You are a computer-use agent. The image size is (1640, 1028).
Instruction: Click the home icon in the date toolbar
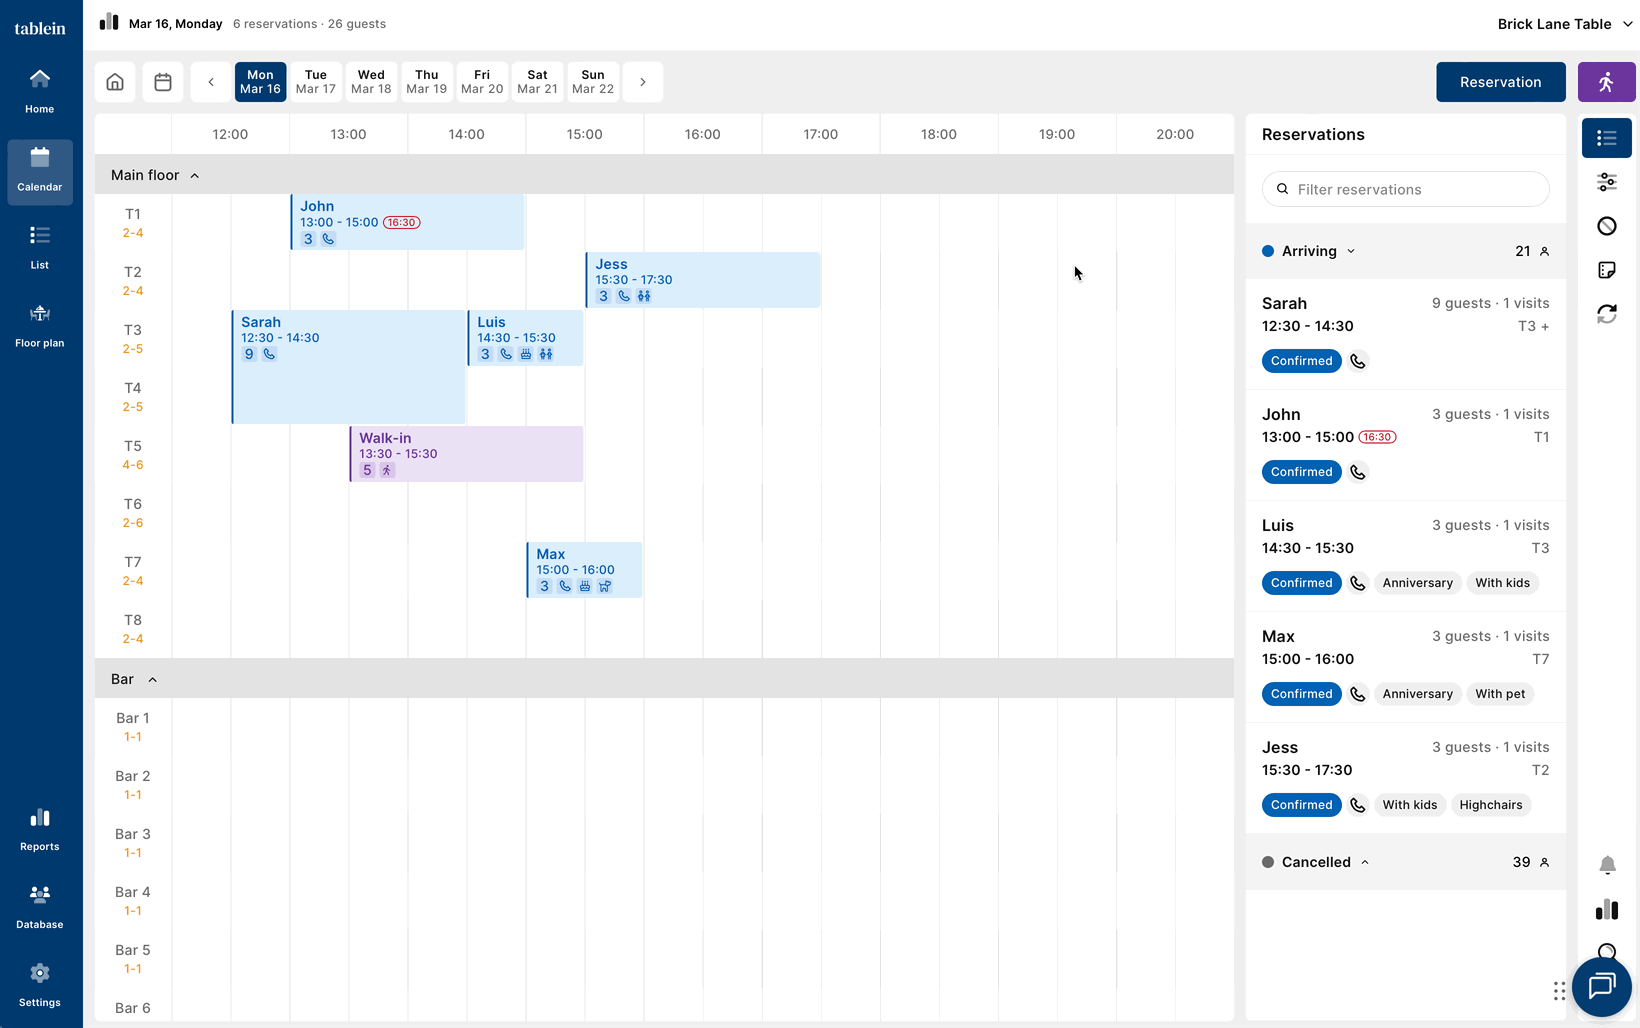click(115, 82)
